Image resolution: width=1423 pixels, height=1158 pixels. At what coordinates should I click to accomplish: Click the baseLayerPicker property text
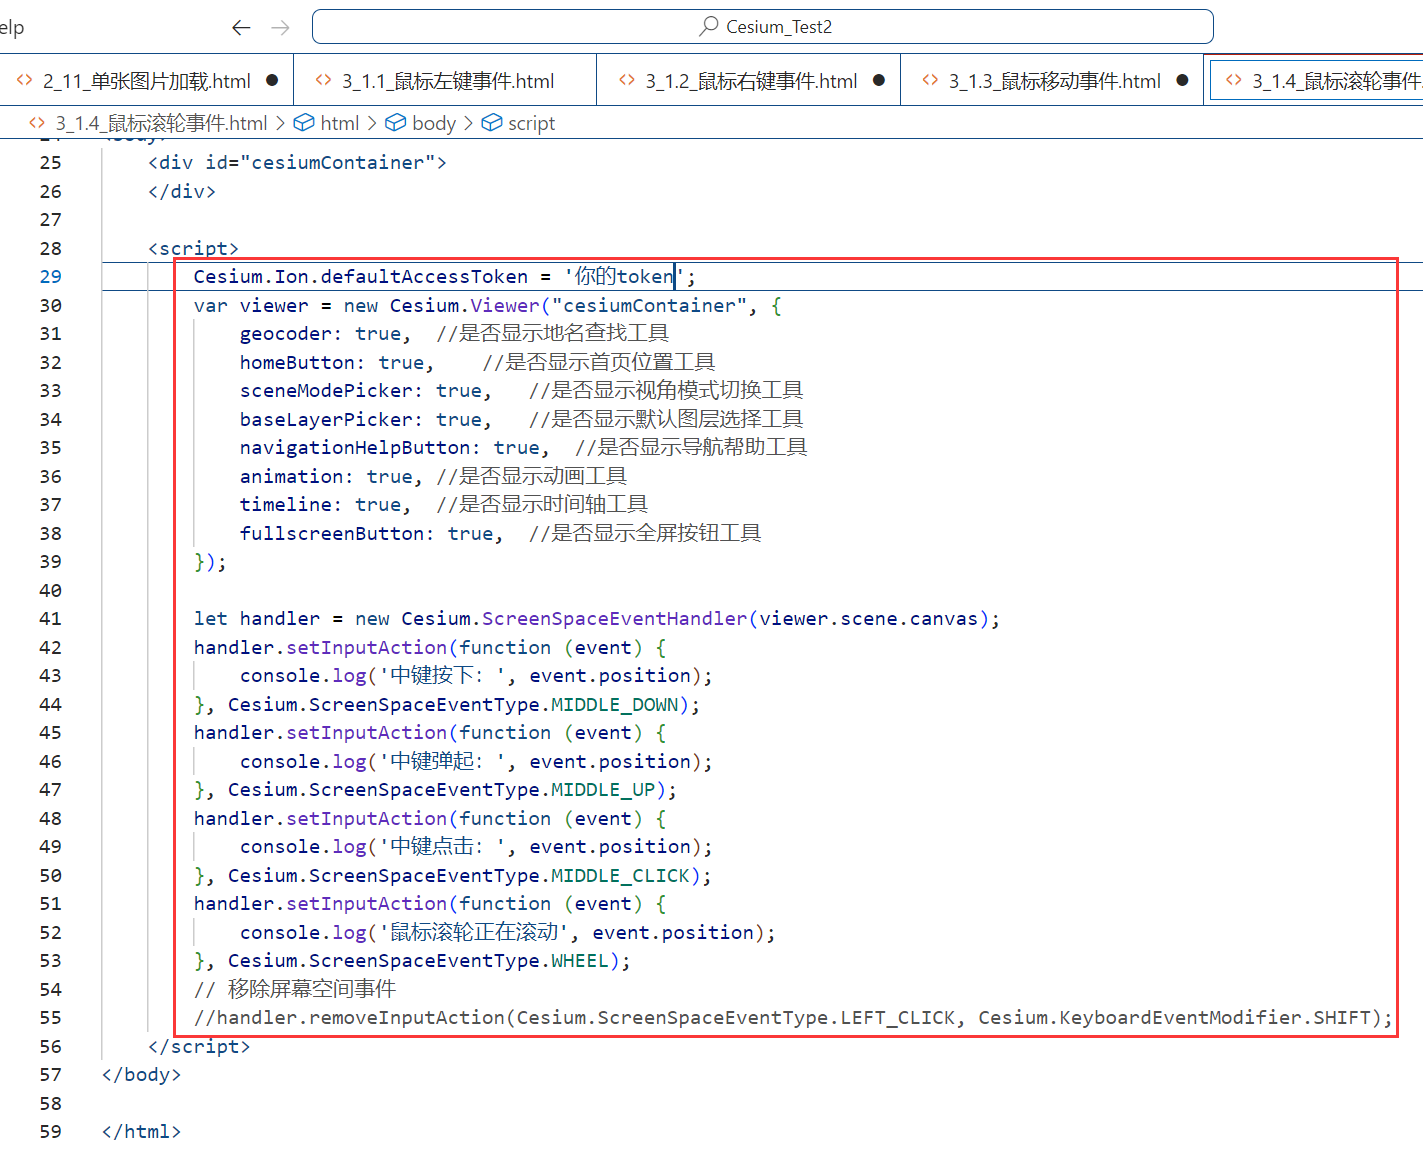(326, 420)
